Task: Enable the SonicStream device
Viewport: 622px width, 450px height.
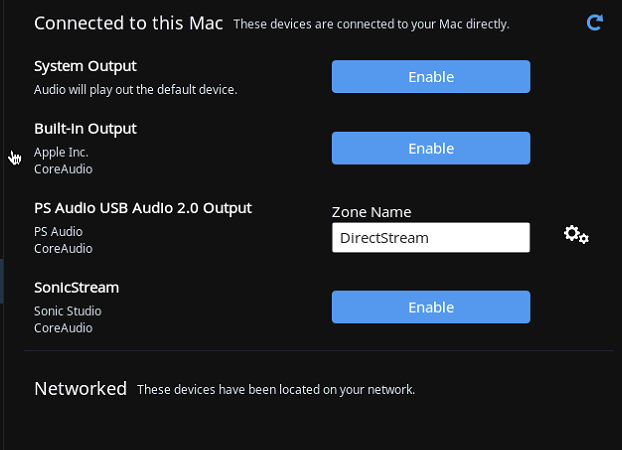Action: [x=431, y=307]
